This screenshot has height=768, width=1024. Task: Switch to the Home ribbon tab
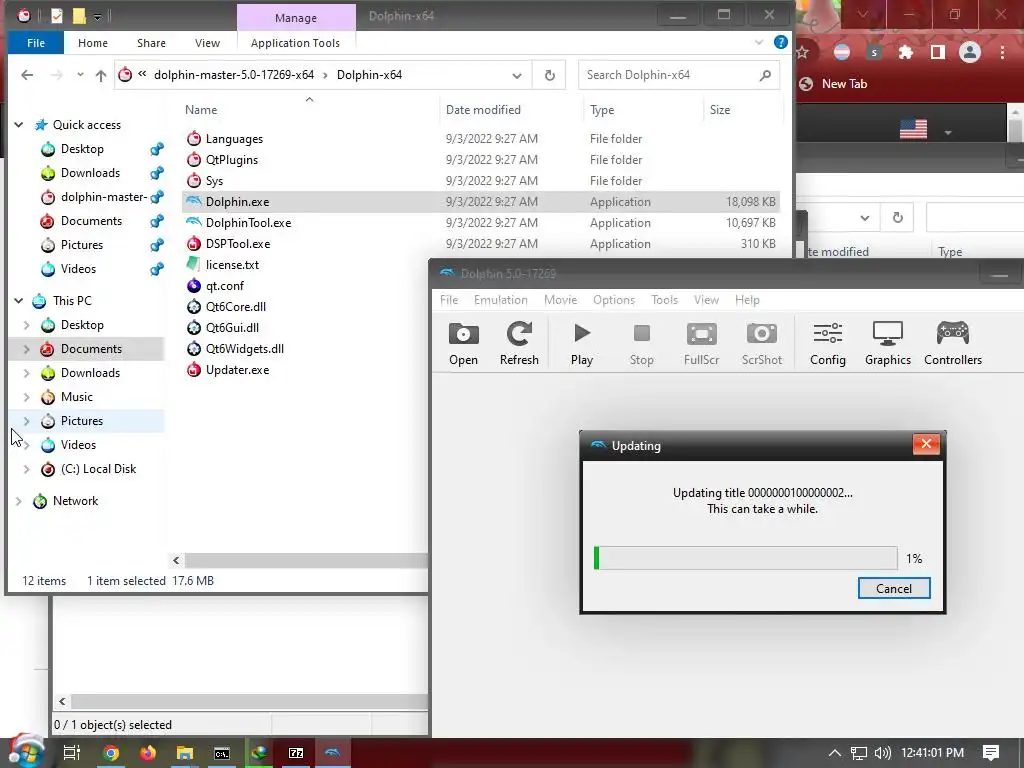pyautogui.click(x=93, y=42)
